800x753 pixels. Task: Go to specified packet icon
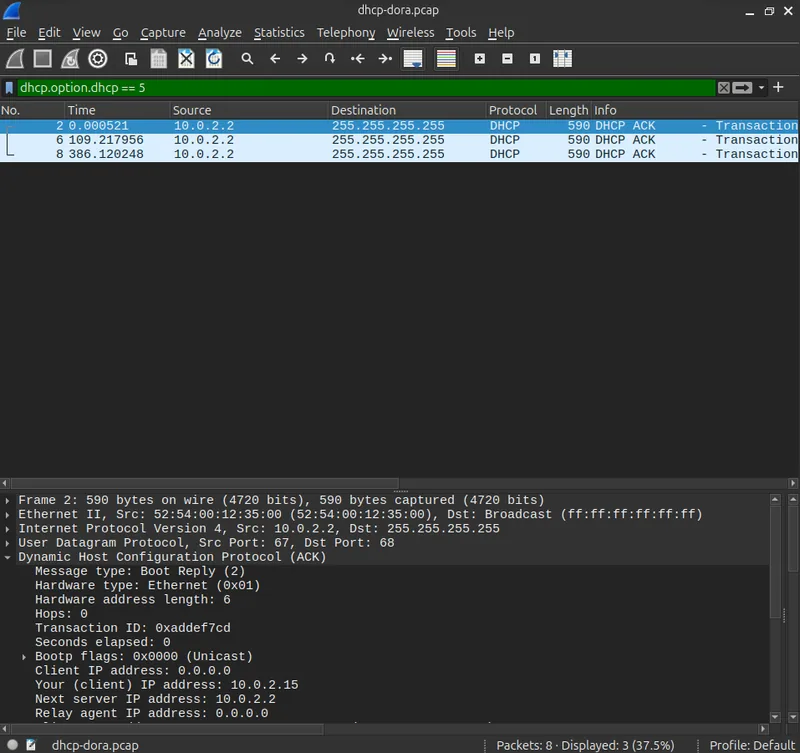pos(330,59)
